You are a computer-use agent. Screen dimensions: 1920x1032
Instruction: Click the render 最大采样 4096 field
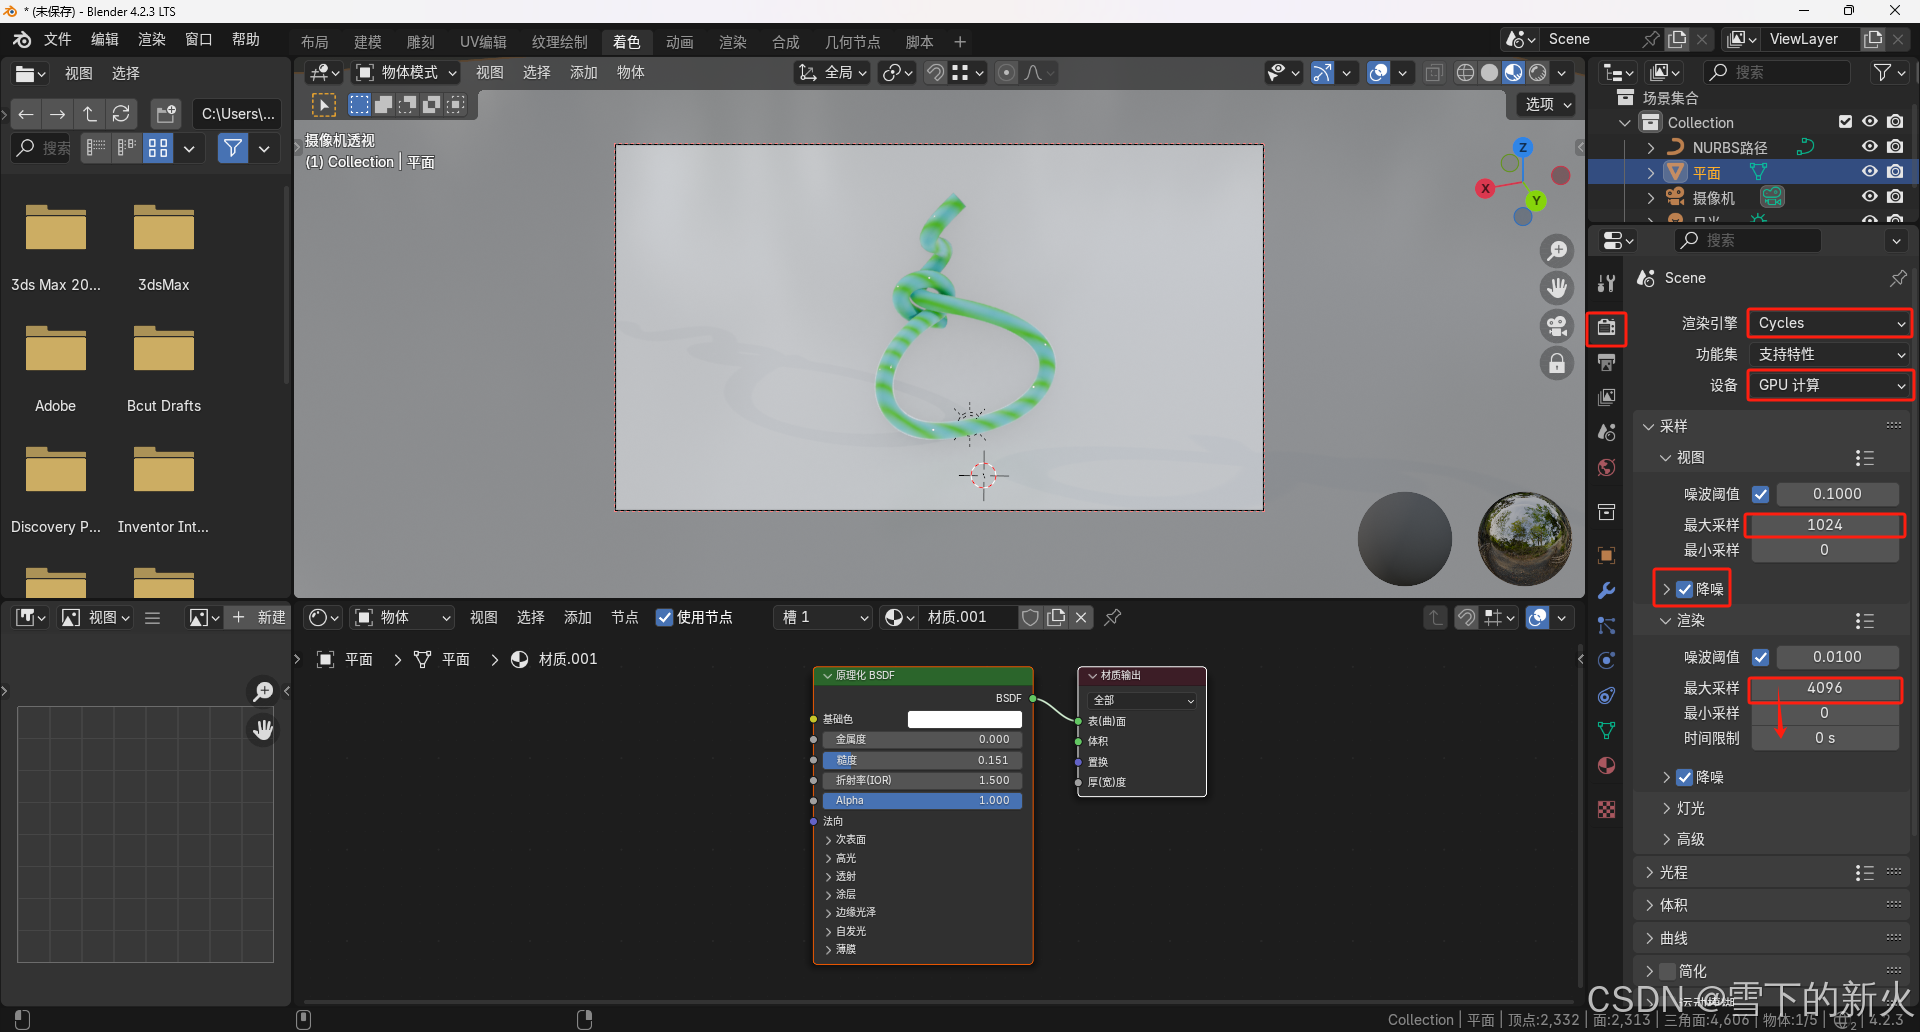1825,688
